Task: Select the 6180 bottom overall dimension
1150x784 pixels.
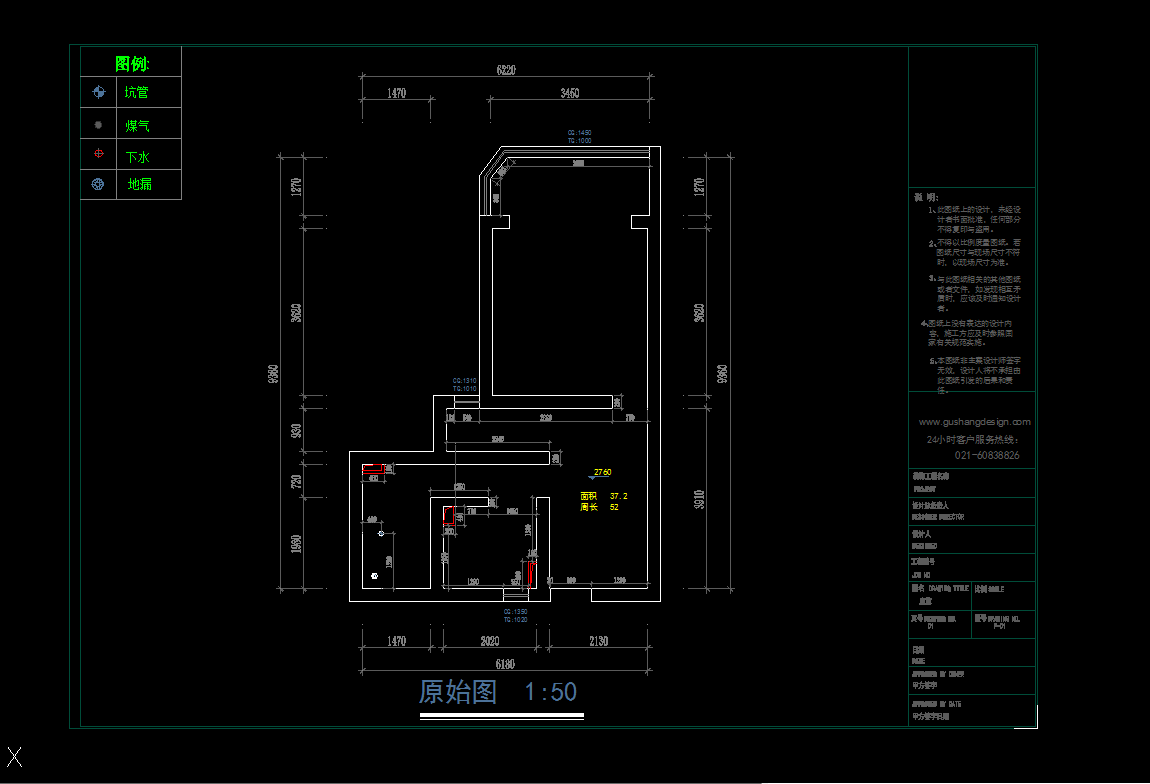Action: tap(508, 664)
